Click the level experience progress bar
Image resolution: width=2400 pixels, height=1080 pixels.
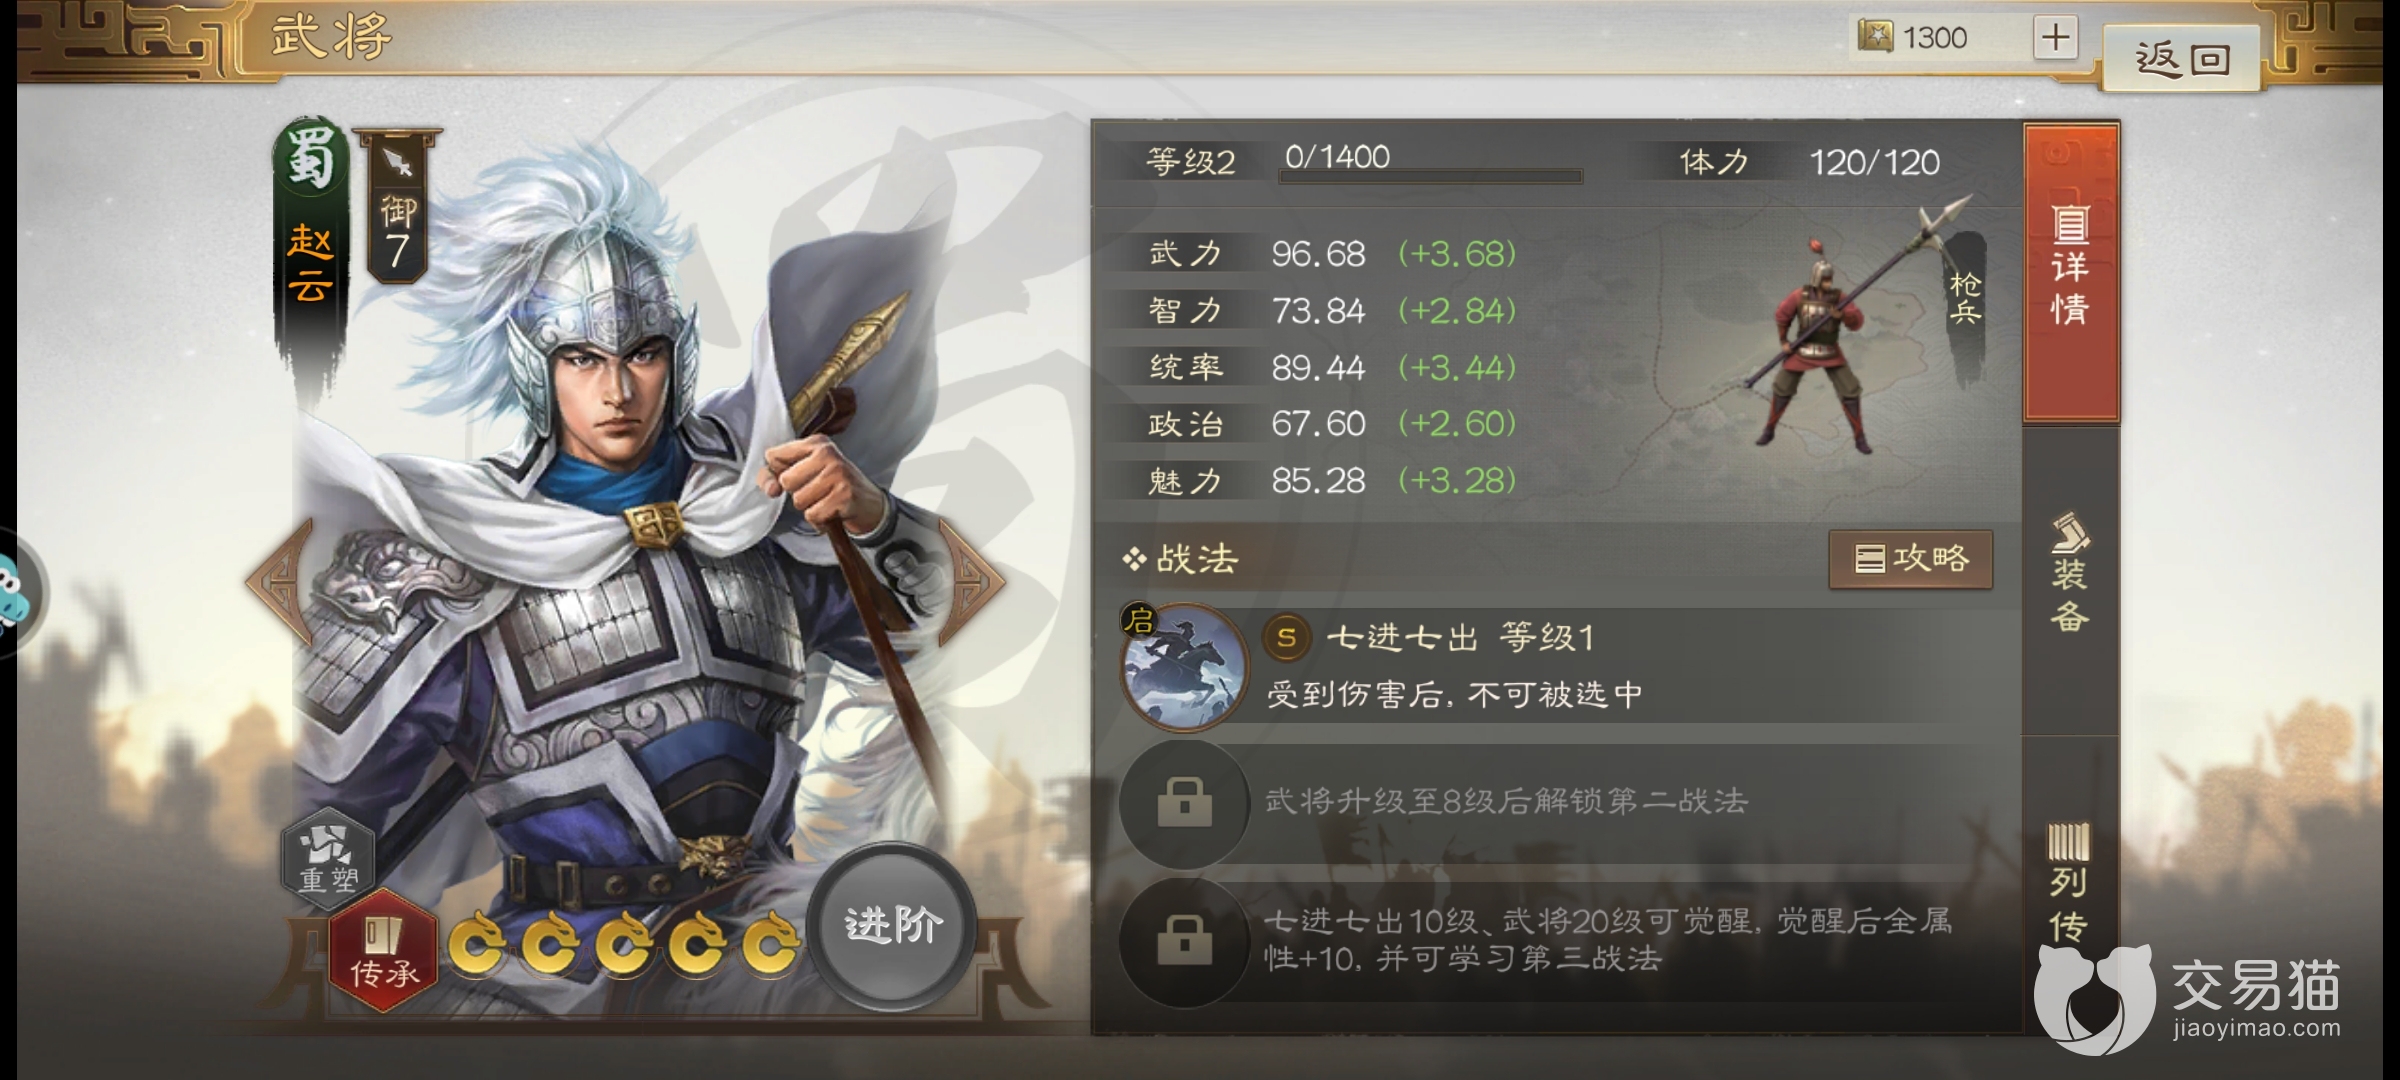point(1430,177)
